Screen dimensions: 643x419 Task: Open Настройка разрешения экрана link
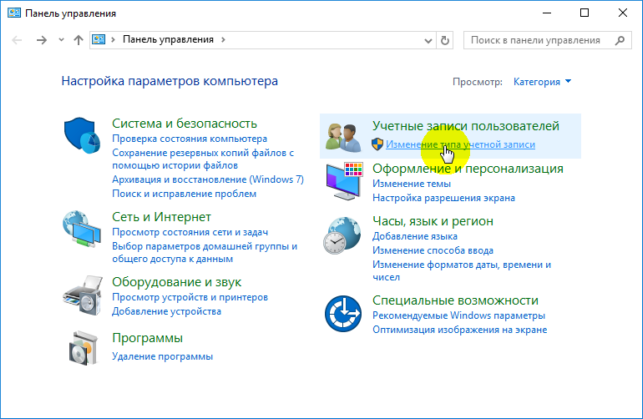click(443, 198)
